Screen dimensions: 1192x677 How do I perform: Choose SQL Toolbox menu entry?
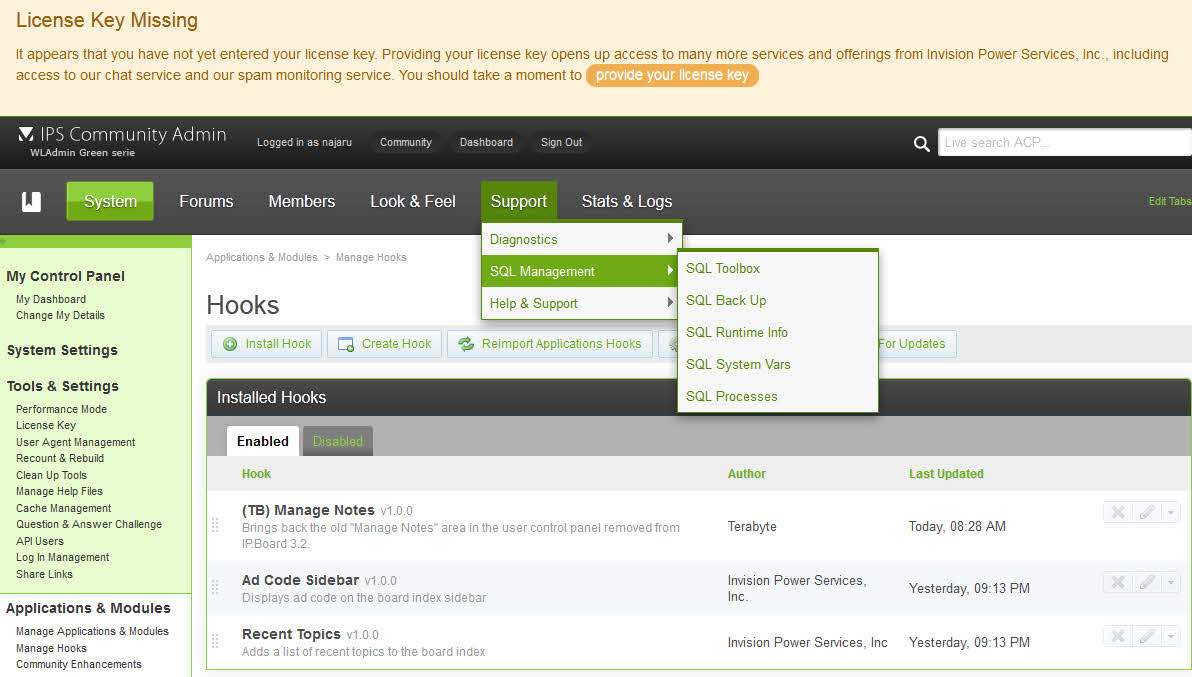pyautogui.click(x=723, y=268)
